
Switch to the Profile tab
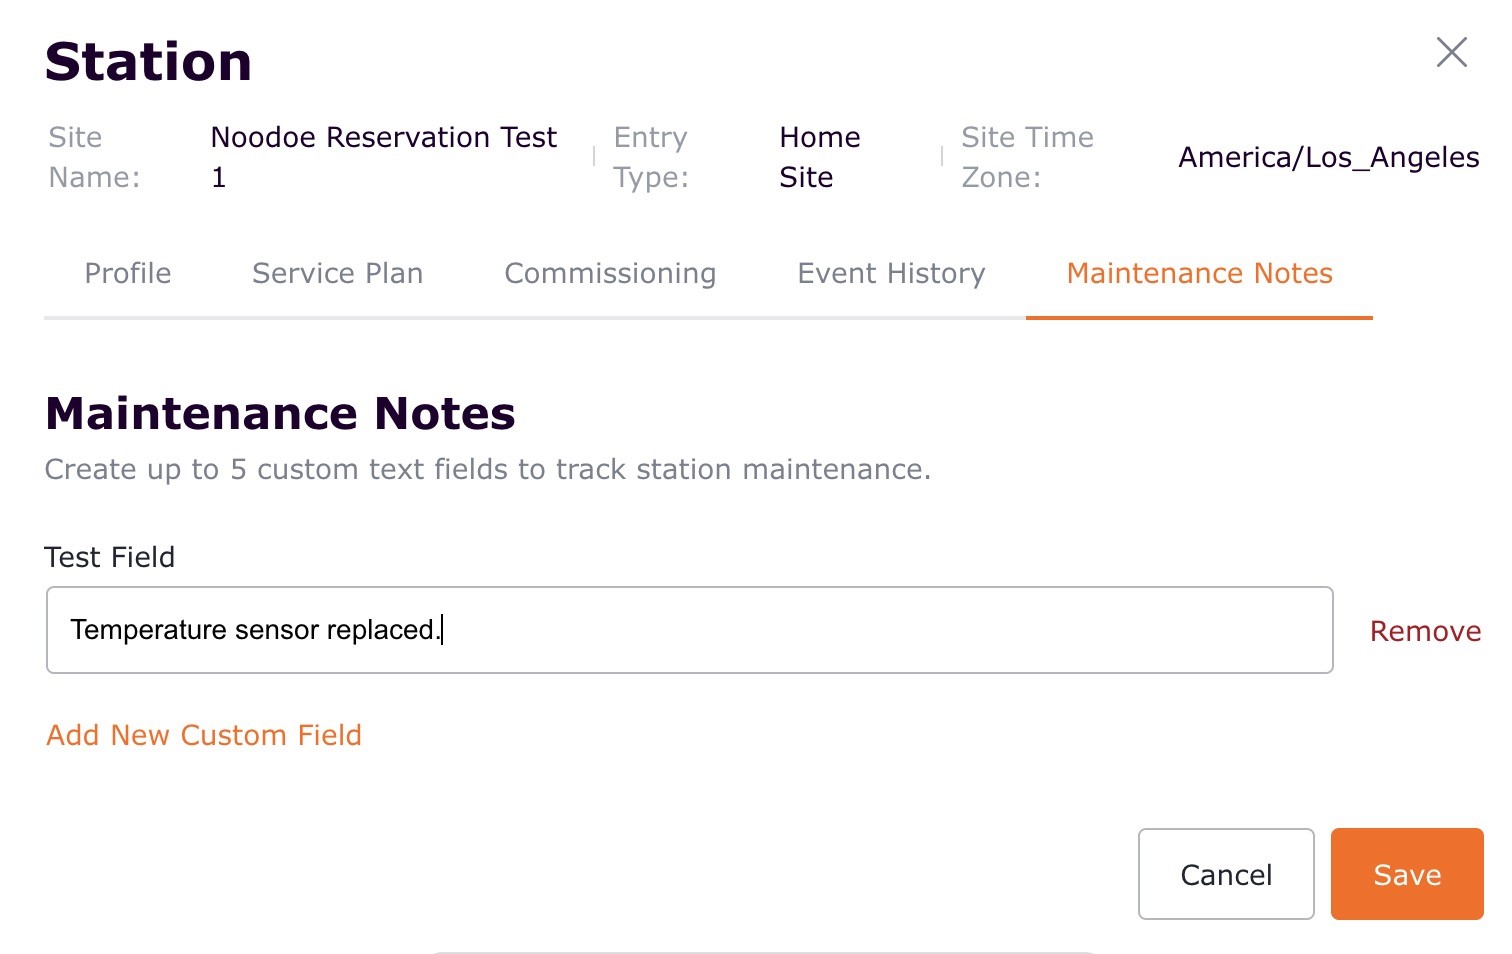coord(128,273)
